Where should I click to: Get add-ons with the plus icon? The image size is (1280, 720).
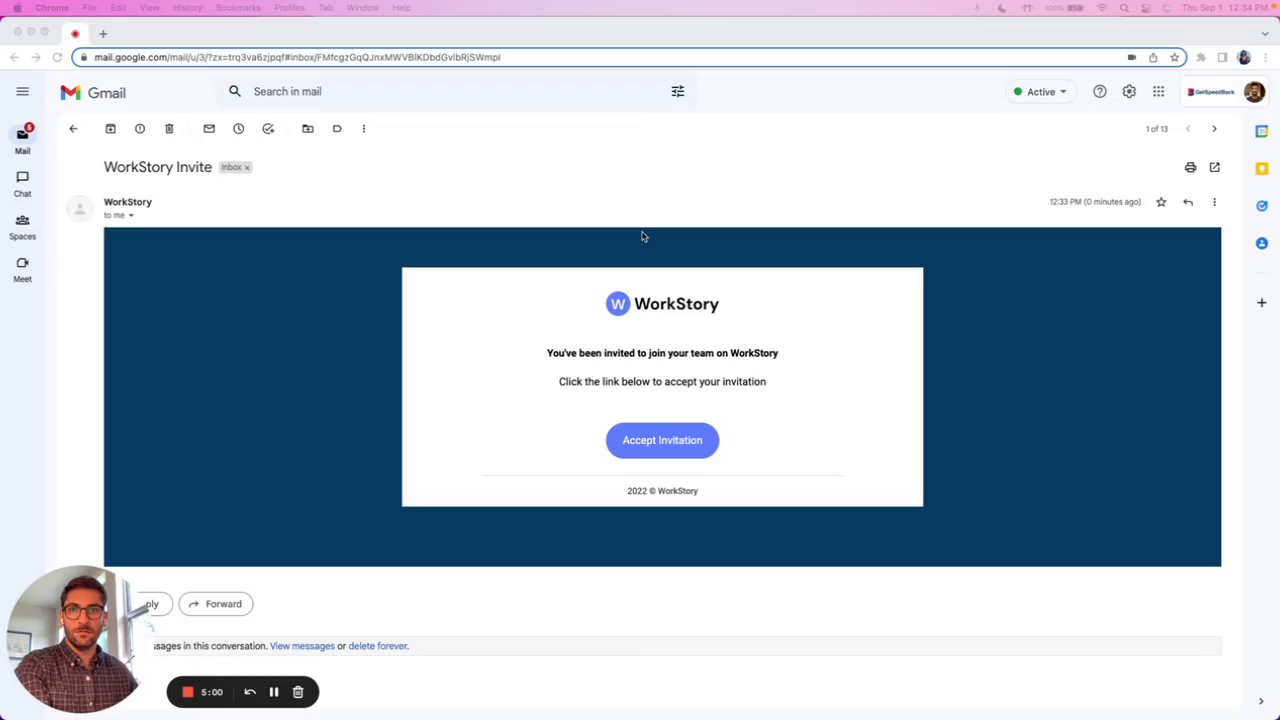click(1262, 302)
